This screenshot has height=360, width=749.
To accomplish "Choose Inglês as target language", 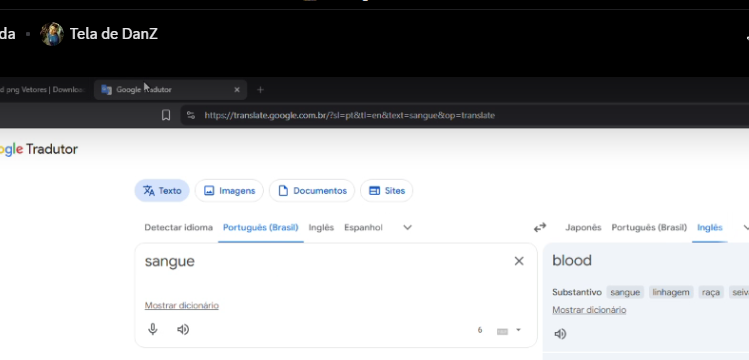I will click(709, 228).
